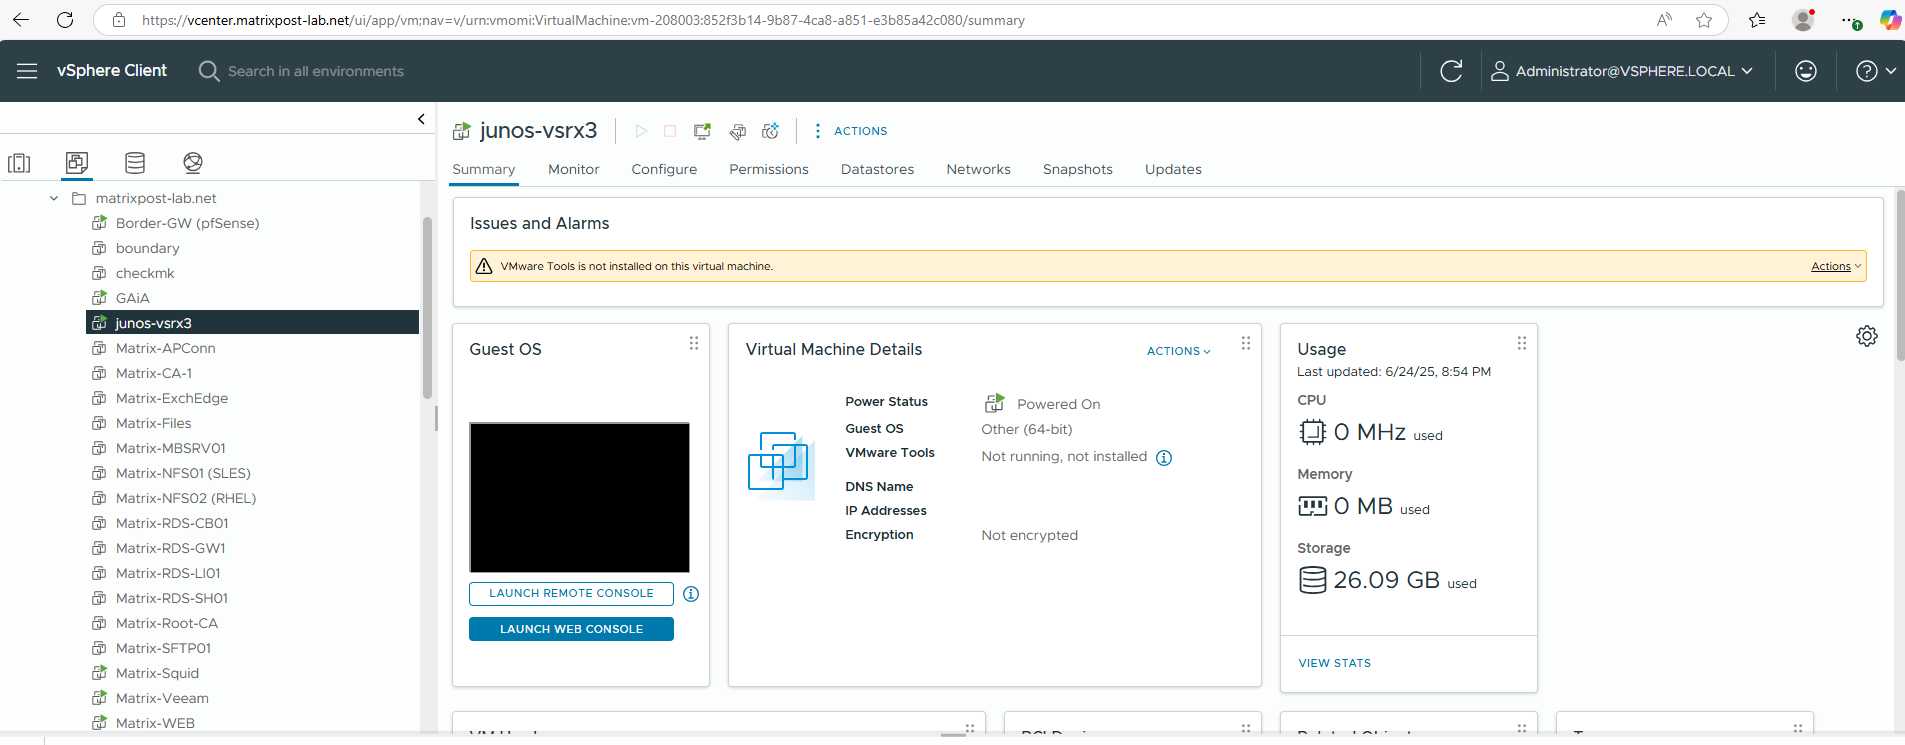1905x745 pixels.
Task: Switch to the Configure tab
Action: pos(664,169)
